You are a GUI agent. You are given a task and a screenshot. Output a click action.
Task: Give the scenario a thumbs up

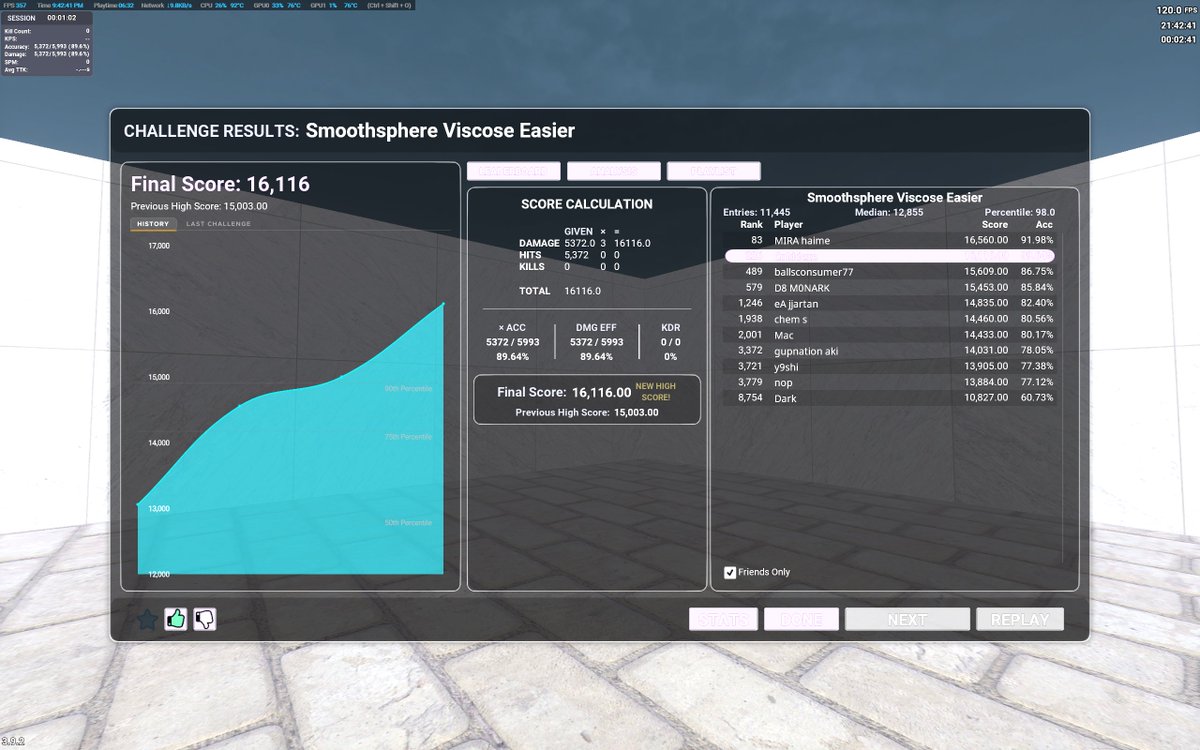[x=176, y=620]
